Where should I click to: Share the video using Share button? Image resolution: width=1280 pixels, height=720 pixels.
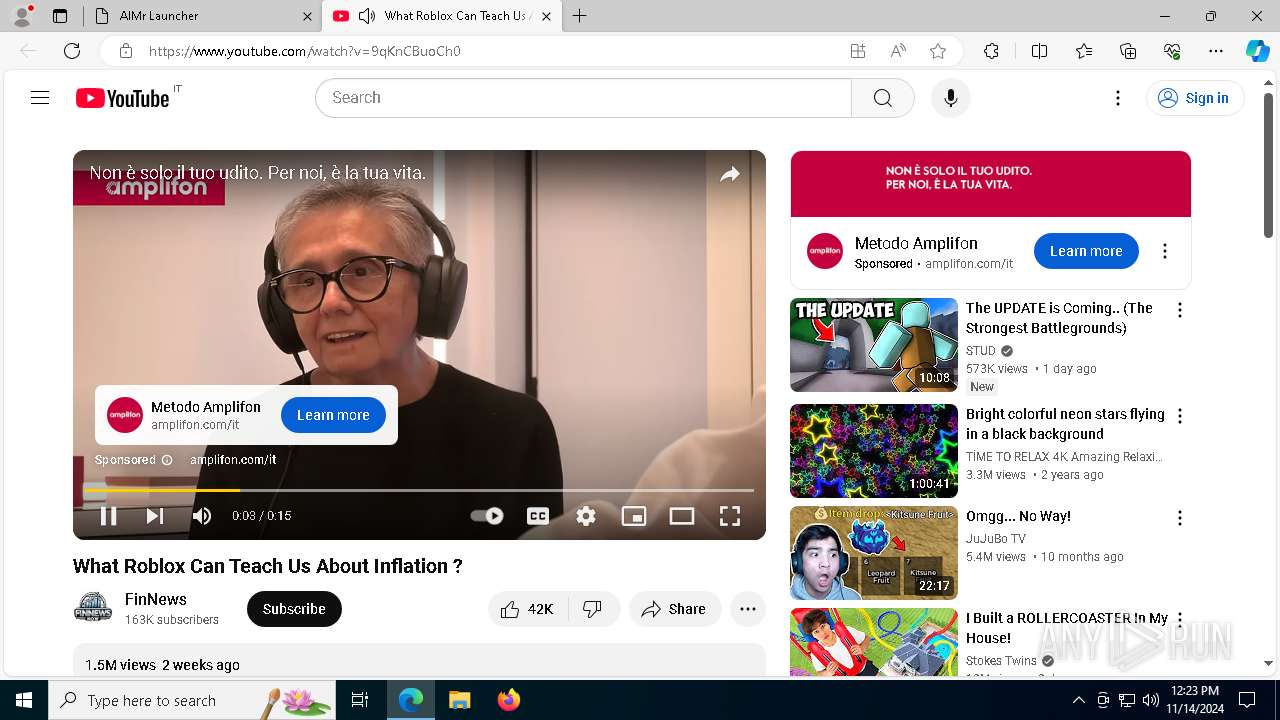(675, 609)
